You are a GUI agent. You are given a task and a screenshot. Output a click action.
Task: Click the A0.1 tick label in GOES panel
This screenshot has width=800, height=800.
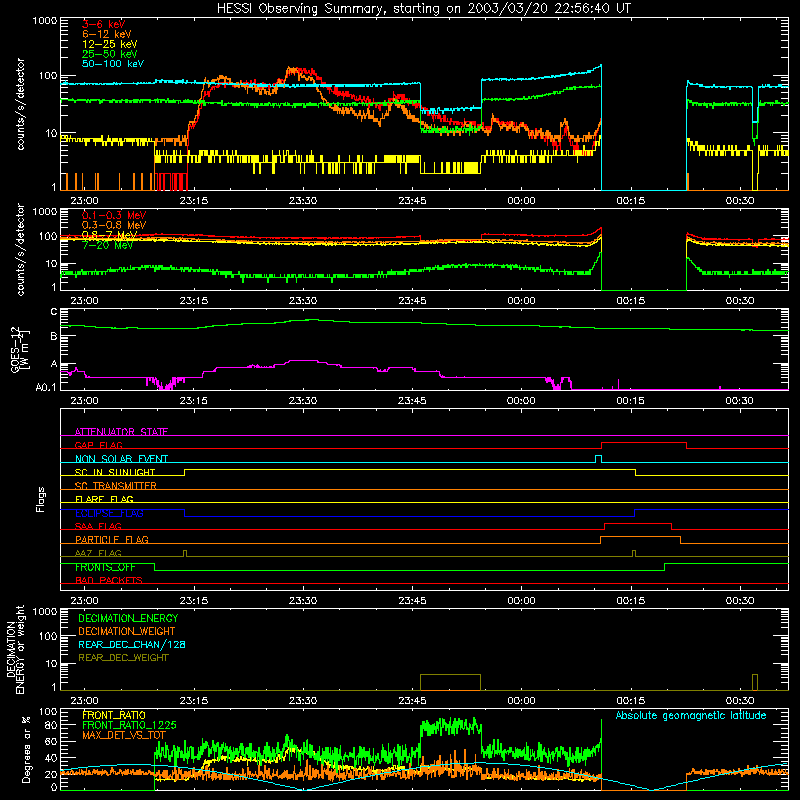pos(46,388)
